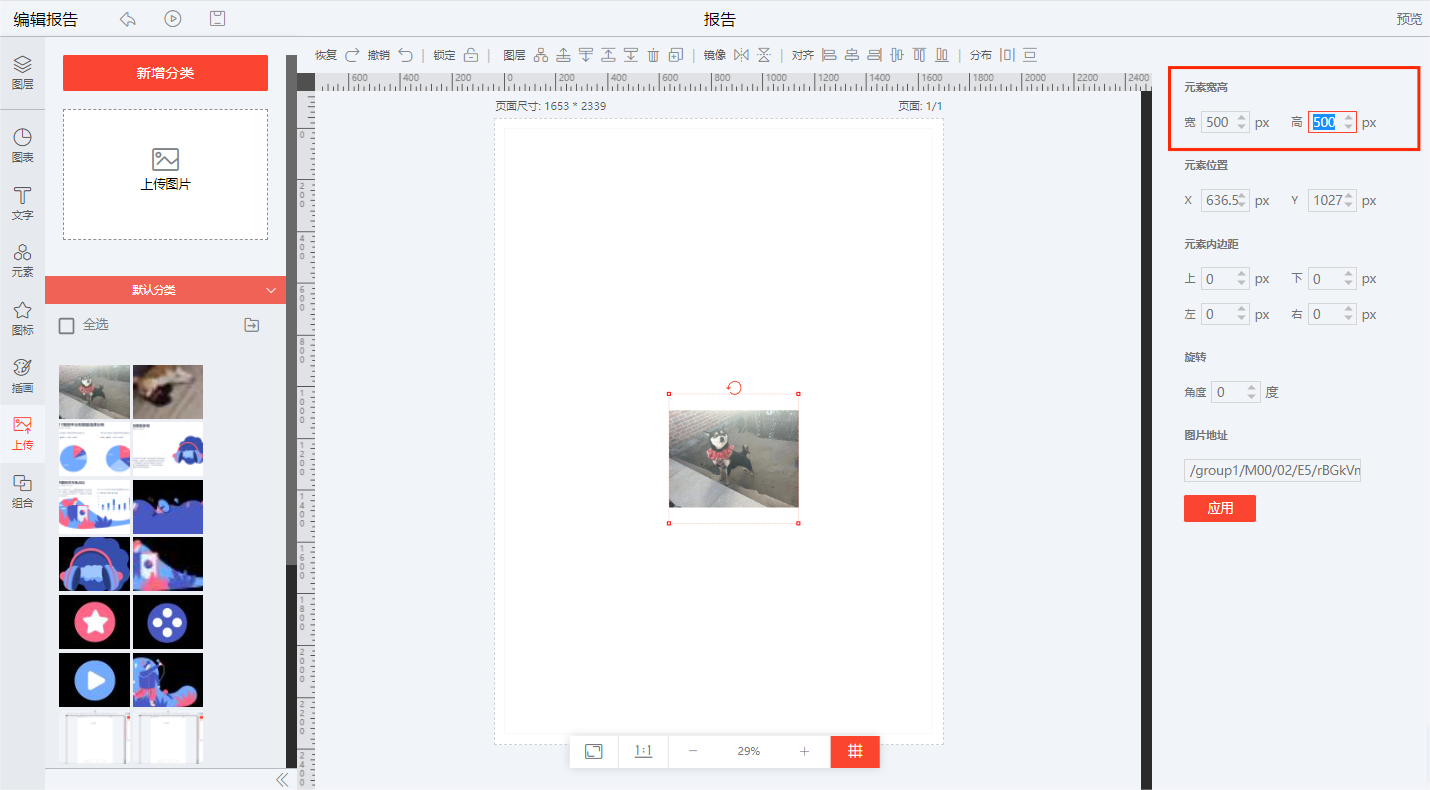Click the 预览 preview link
This screenshot has height=790, width=1430.
coord(1409,19)
